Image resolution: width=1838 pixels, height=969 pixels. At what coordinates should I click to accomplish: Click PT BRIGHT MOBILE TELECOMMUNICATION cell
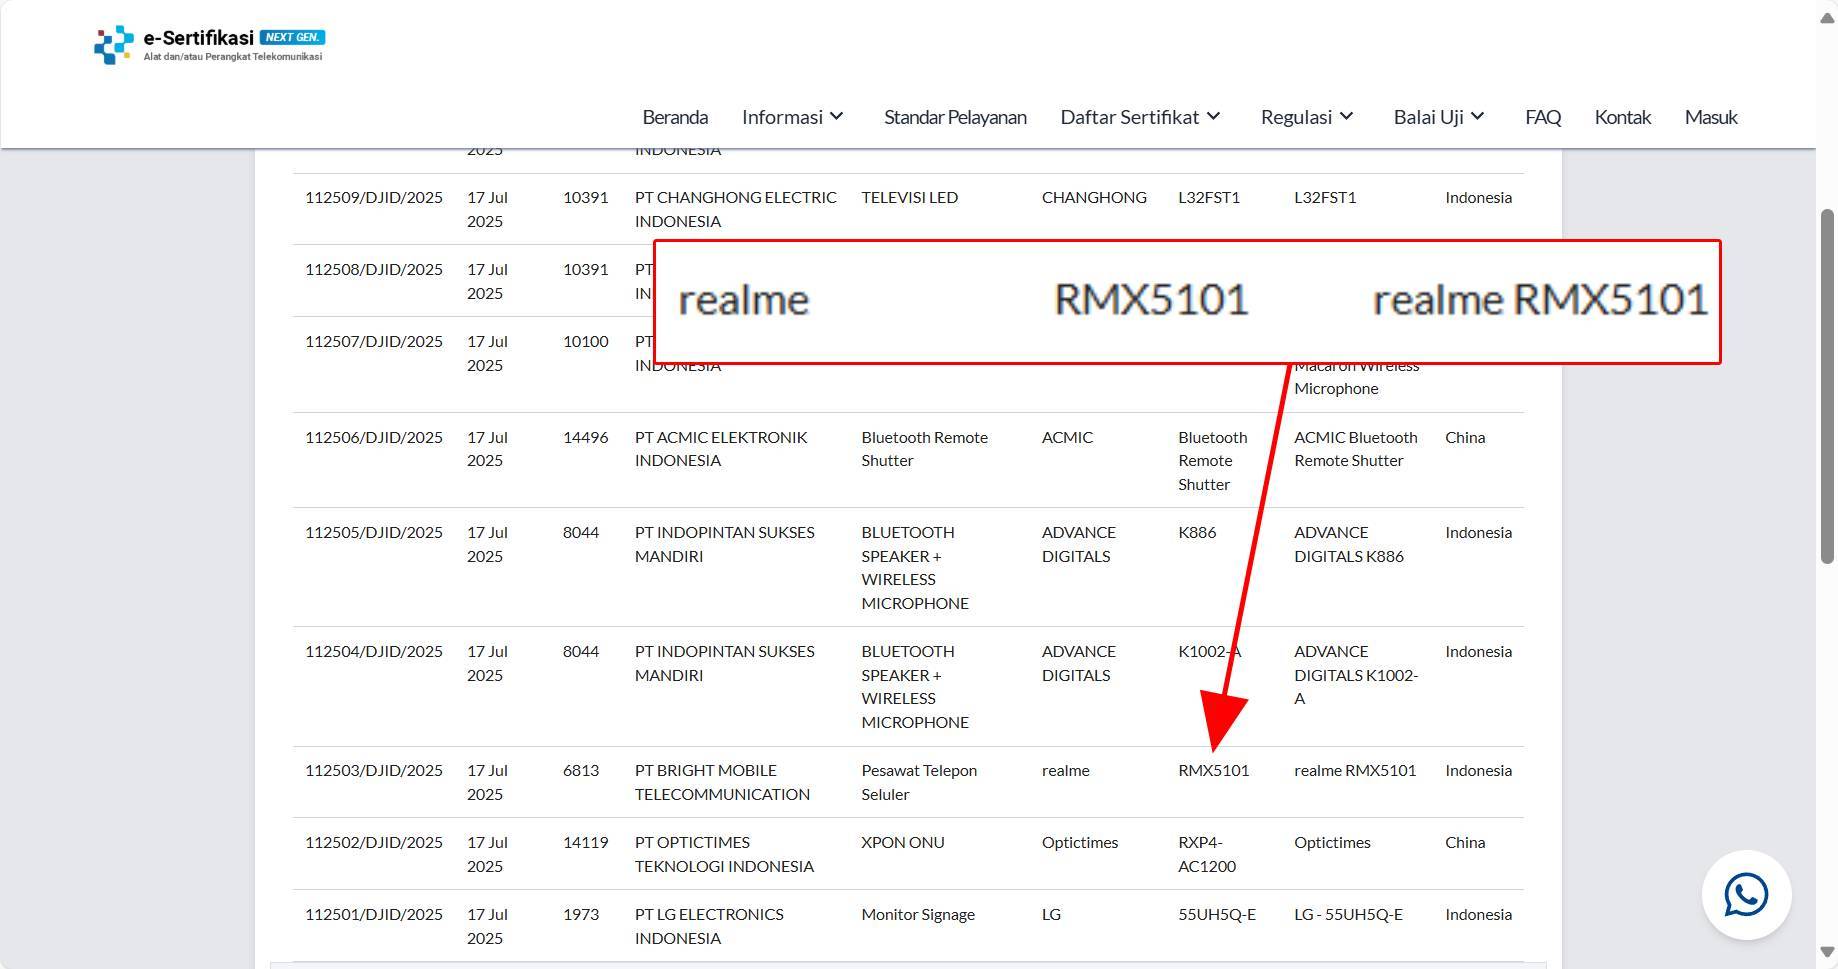(x=722, y=782)
